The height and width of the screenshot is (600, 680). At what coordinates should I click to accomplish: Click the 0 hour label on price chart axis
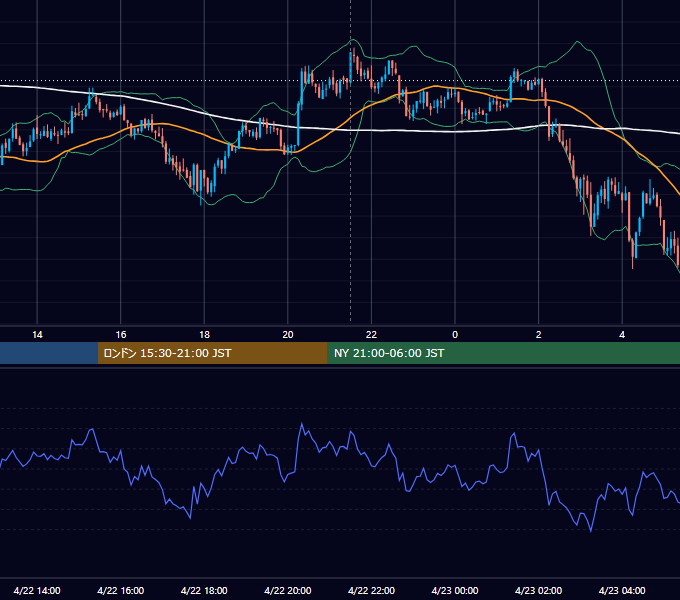point(455,335)
